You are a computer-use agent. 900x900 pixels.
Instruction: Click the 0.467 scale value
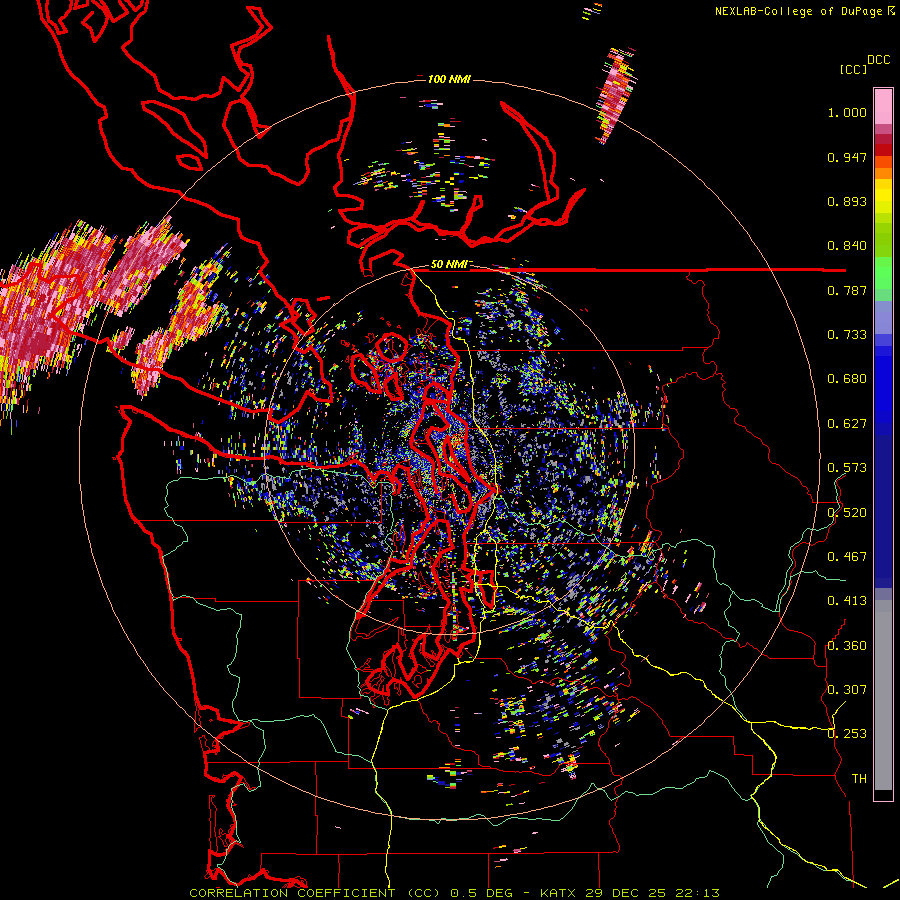pos(847,557)
